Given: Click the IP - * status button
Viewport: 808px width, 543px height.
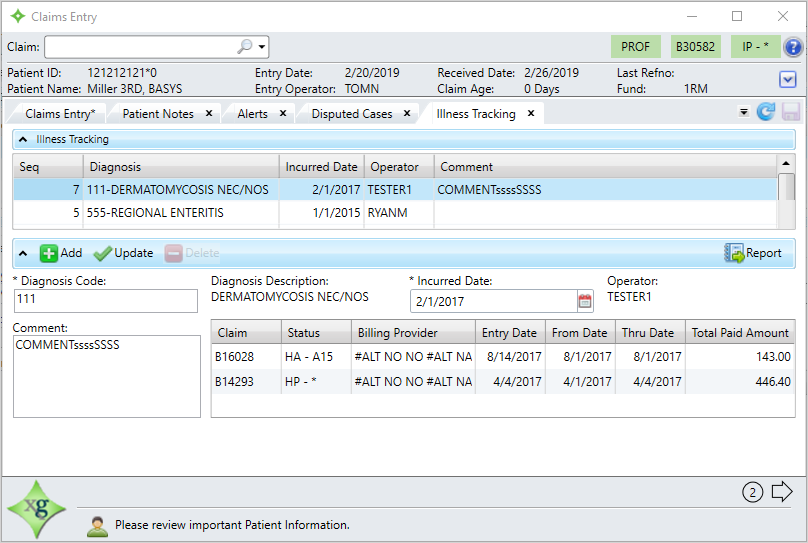Looking at the screenshot, I should pos(755,47).
